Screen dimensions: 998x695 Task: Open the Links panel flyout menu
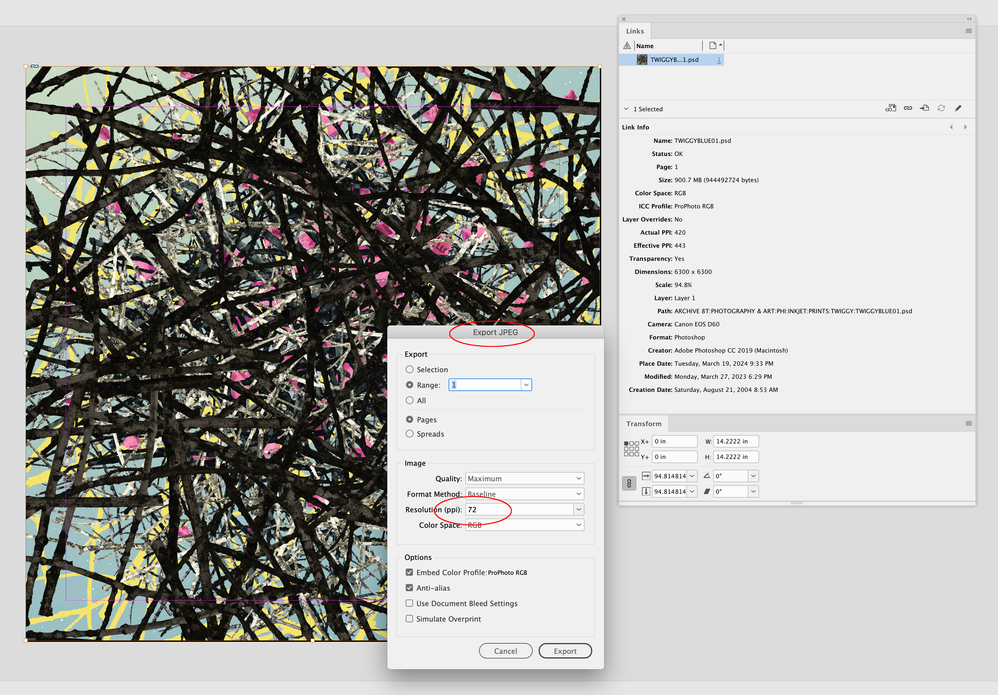click(x=969, y=31)
